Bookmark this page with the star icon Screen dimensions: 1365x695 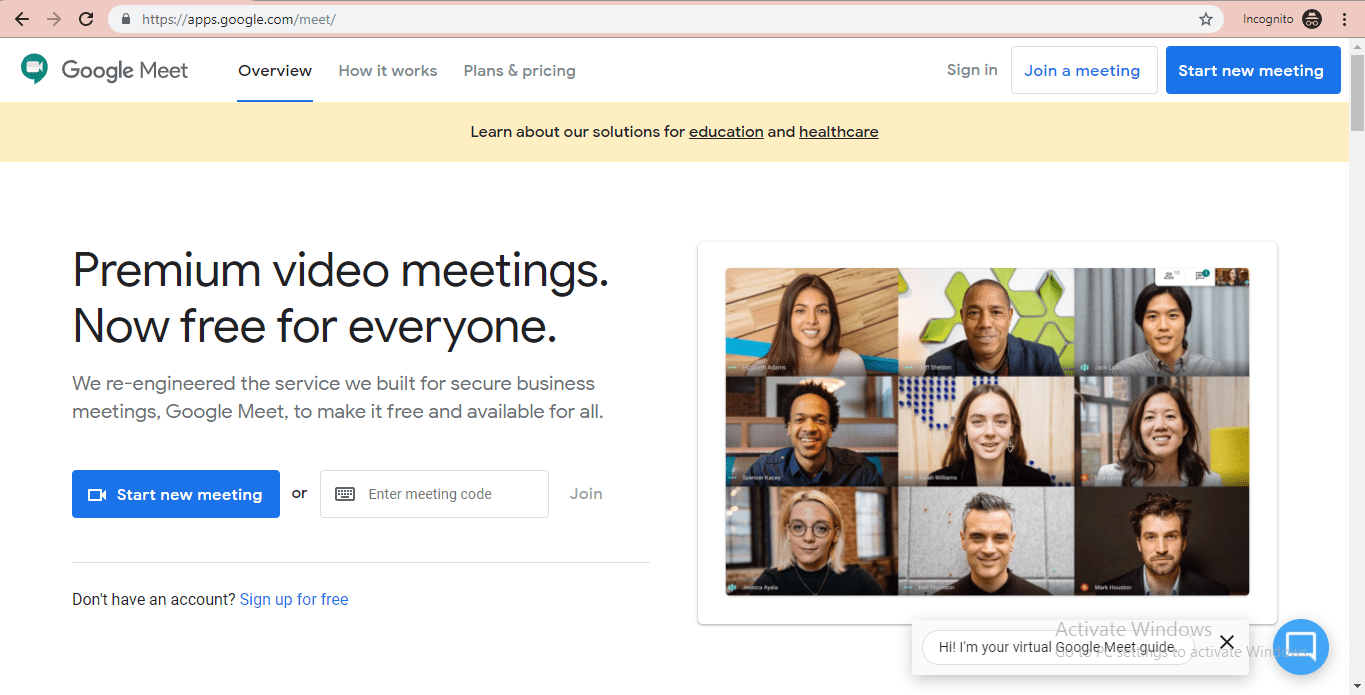click(x=1206, y=19)
